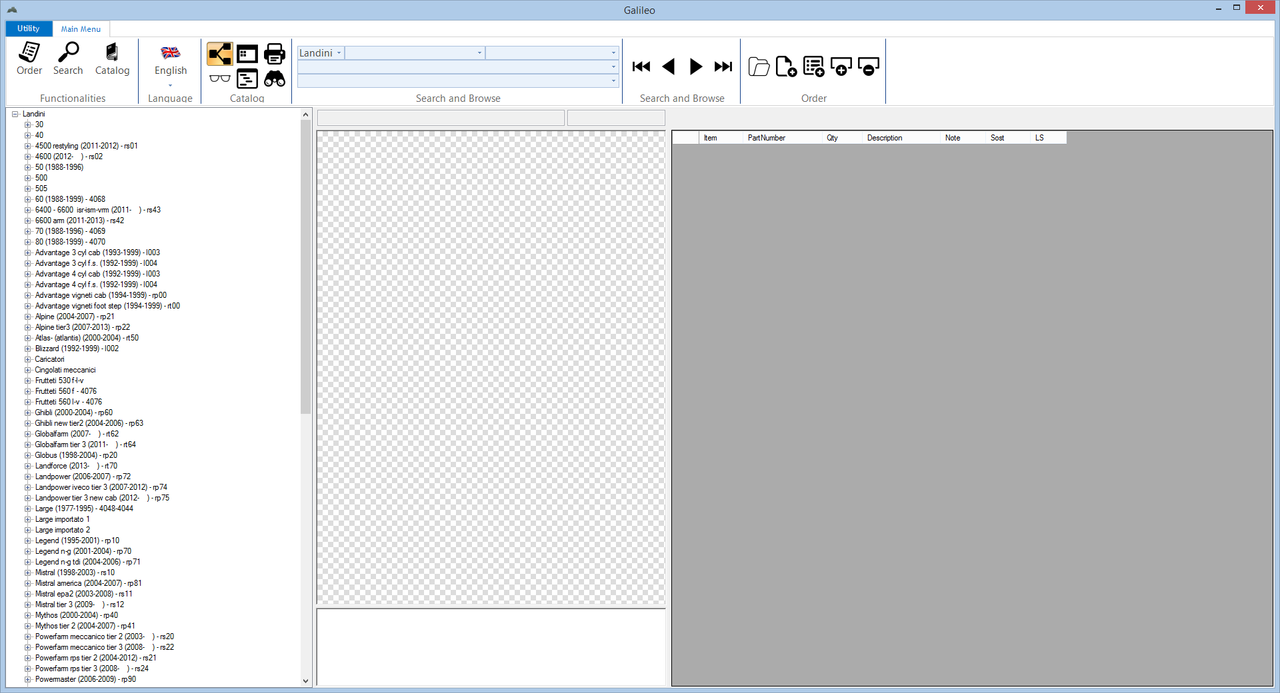This screenshot has width=1280, height=693.
Task: Open the English language dropdown arrow
Action: (170, 85)
